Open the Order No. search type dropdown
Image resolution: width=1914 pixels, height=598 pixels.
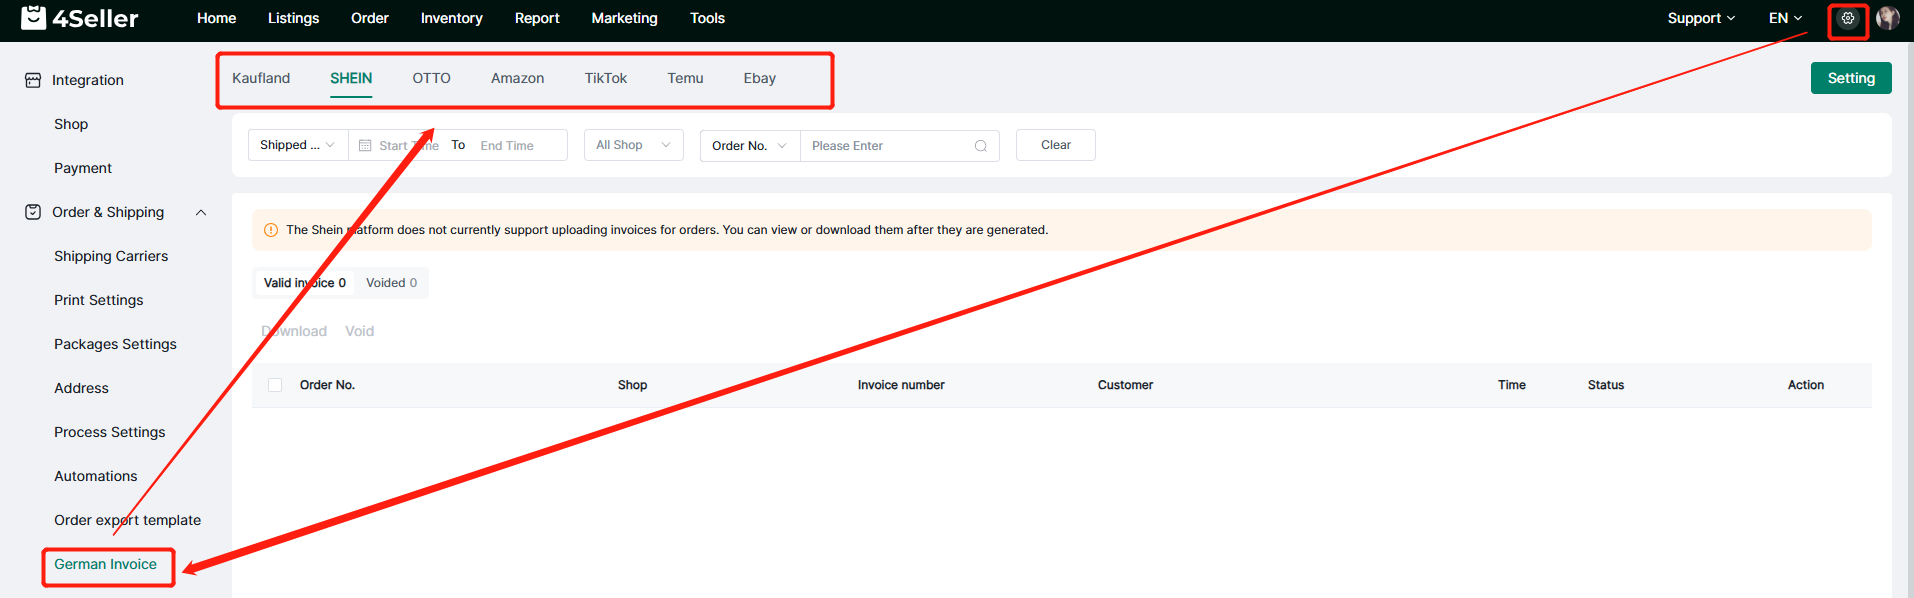749,146
